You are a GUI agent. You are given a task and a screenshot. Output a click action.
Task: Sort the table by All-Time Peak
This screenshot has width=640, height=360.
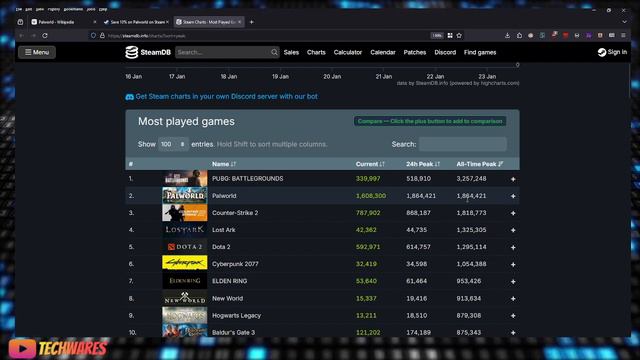(x=480, y=164)
